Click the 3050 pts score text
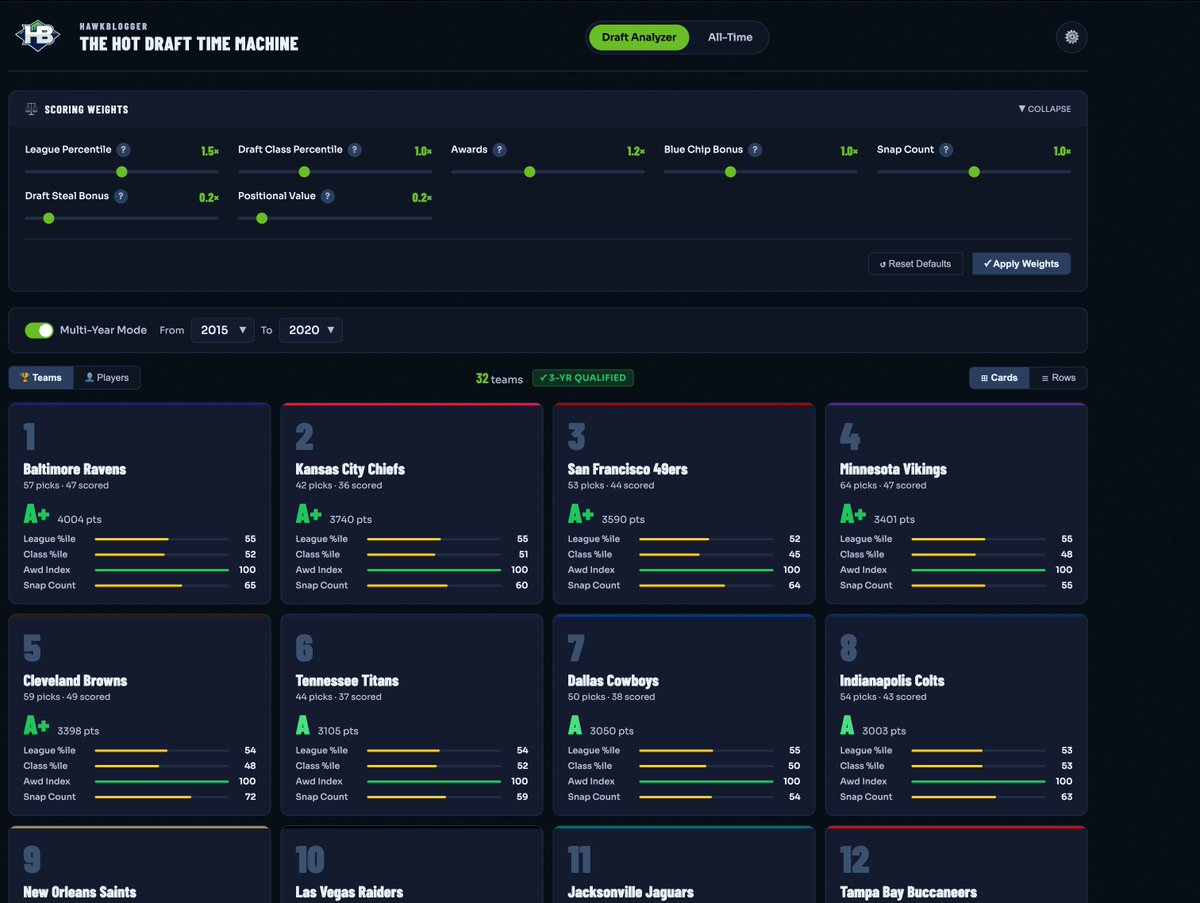The width and height of the screenshot is (1200, 903). pos(610,731)
